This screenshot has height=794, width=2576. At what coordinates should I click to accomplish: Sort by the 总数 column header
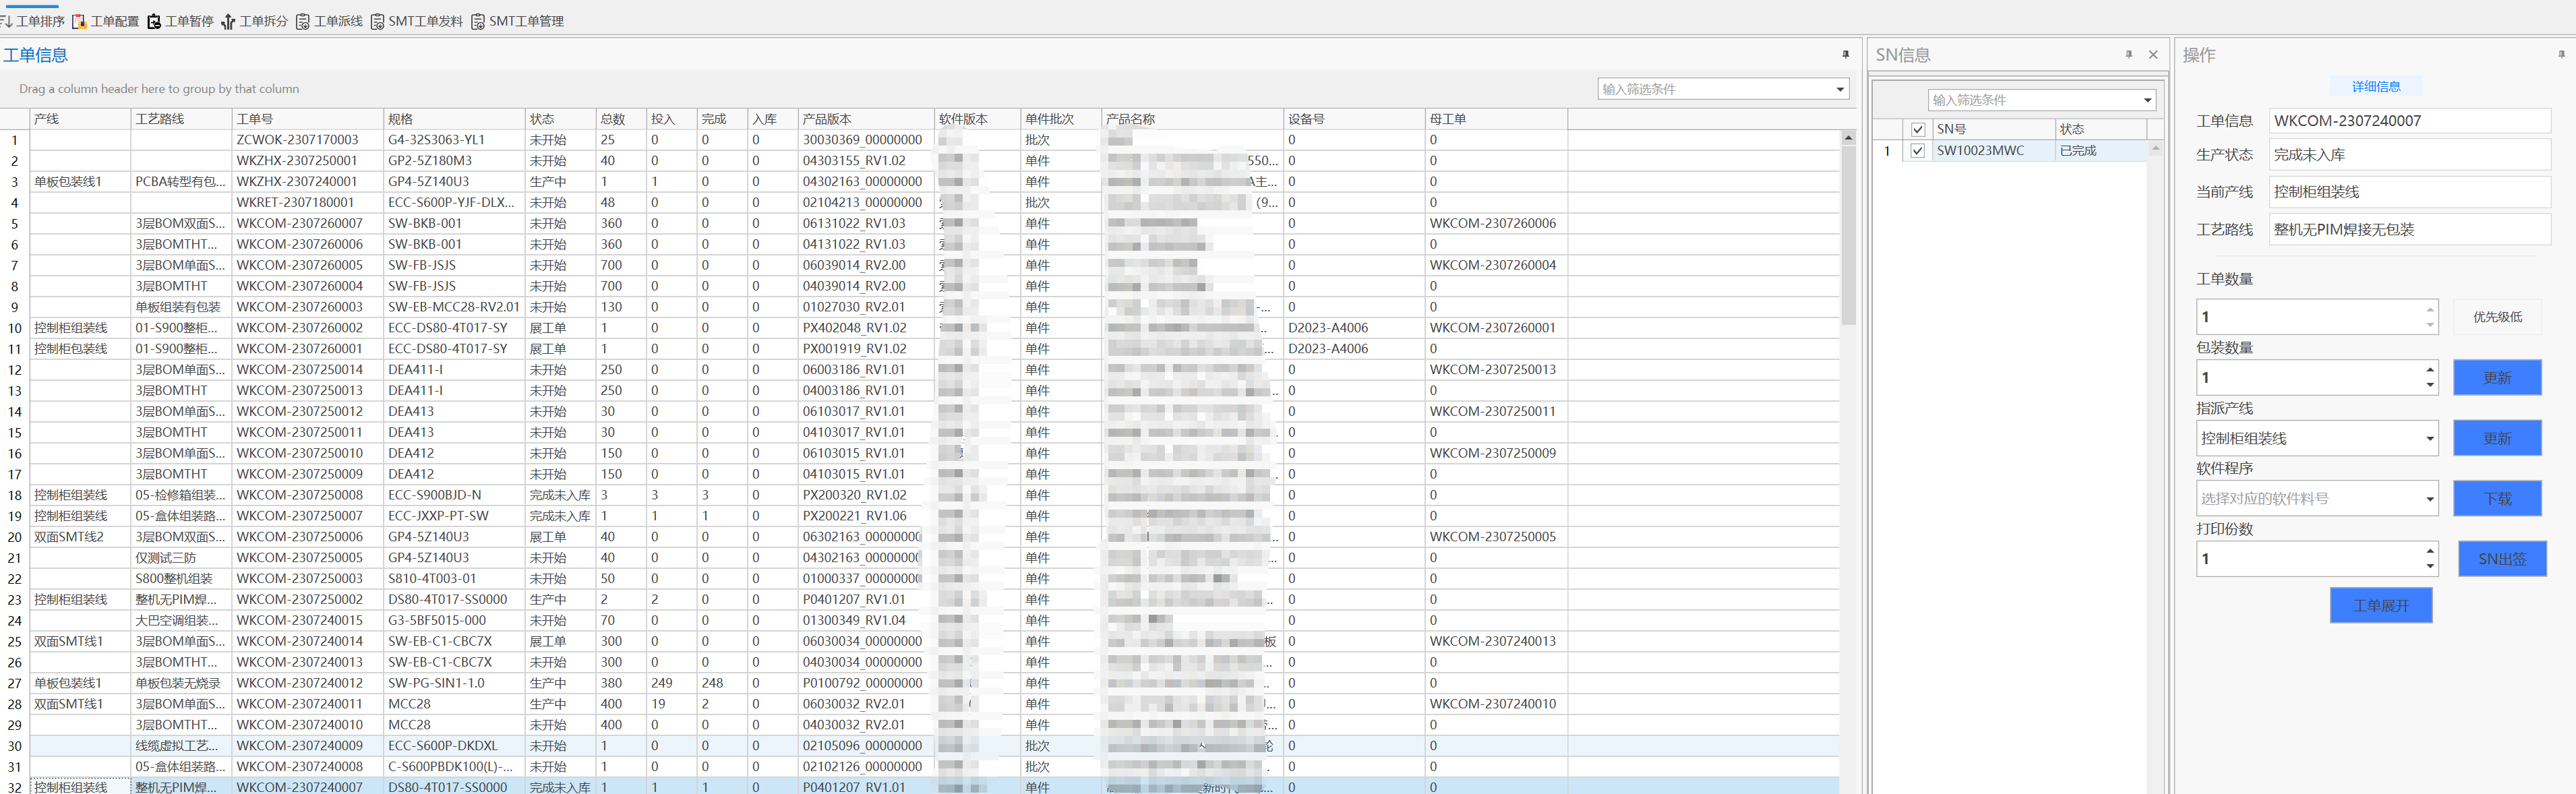point(620,119)
